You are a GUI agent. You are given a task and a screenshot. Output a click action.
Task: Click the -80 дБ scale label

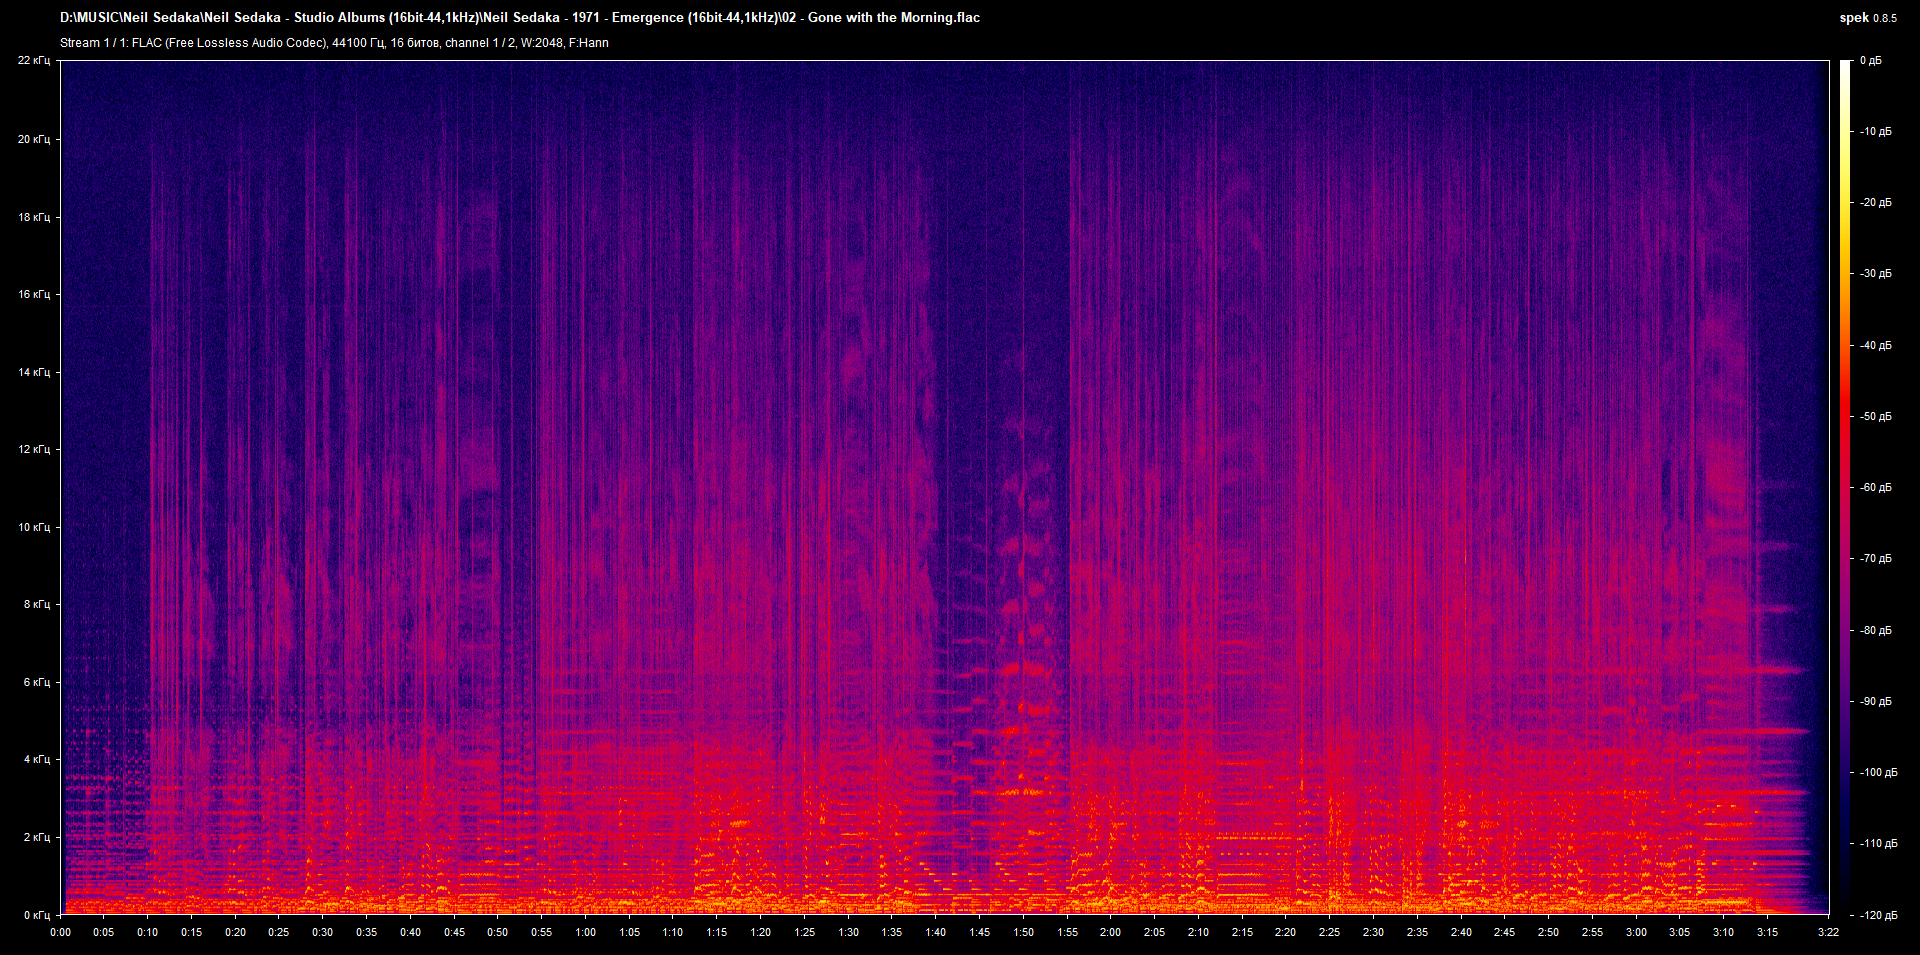[1875, 631]
